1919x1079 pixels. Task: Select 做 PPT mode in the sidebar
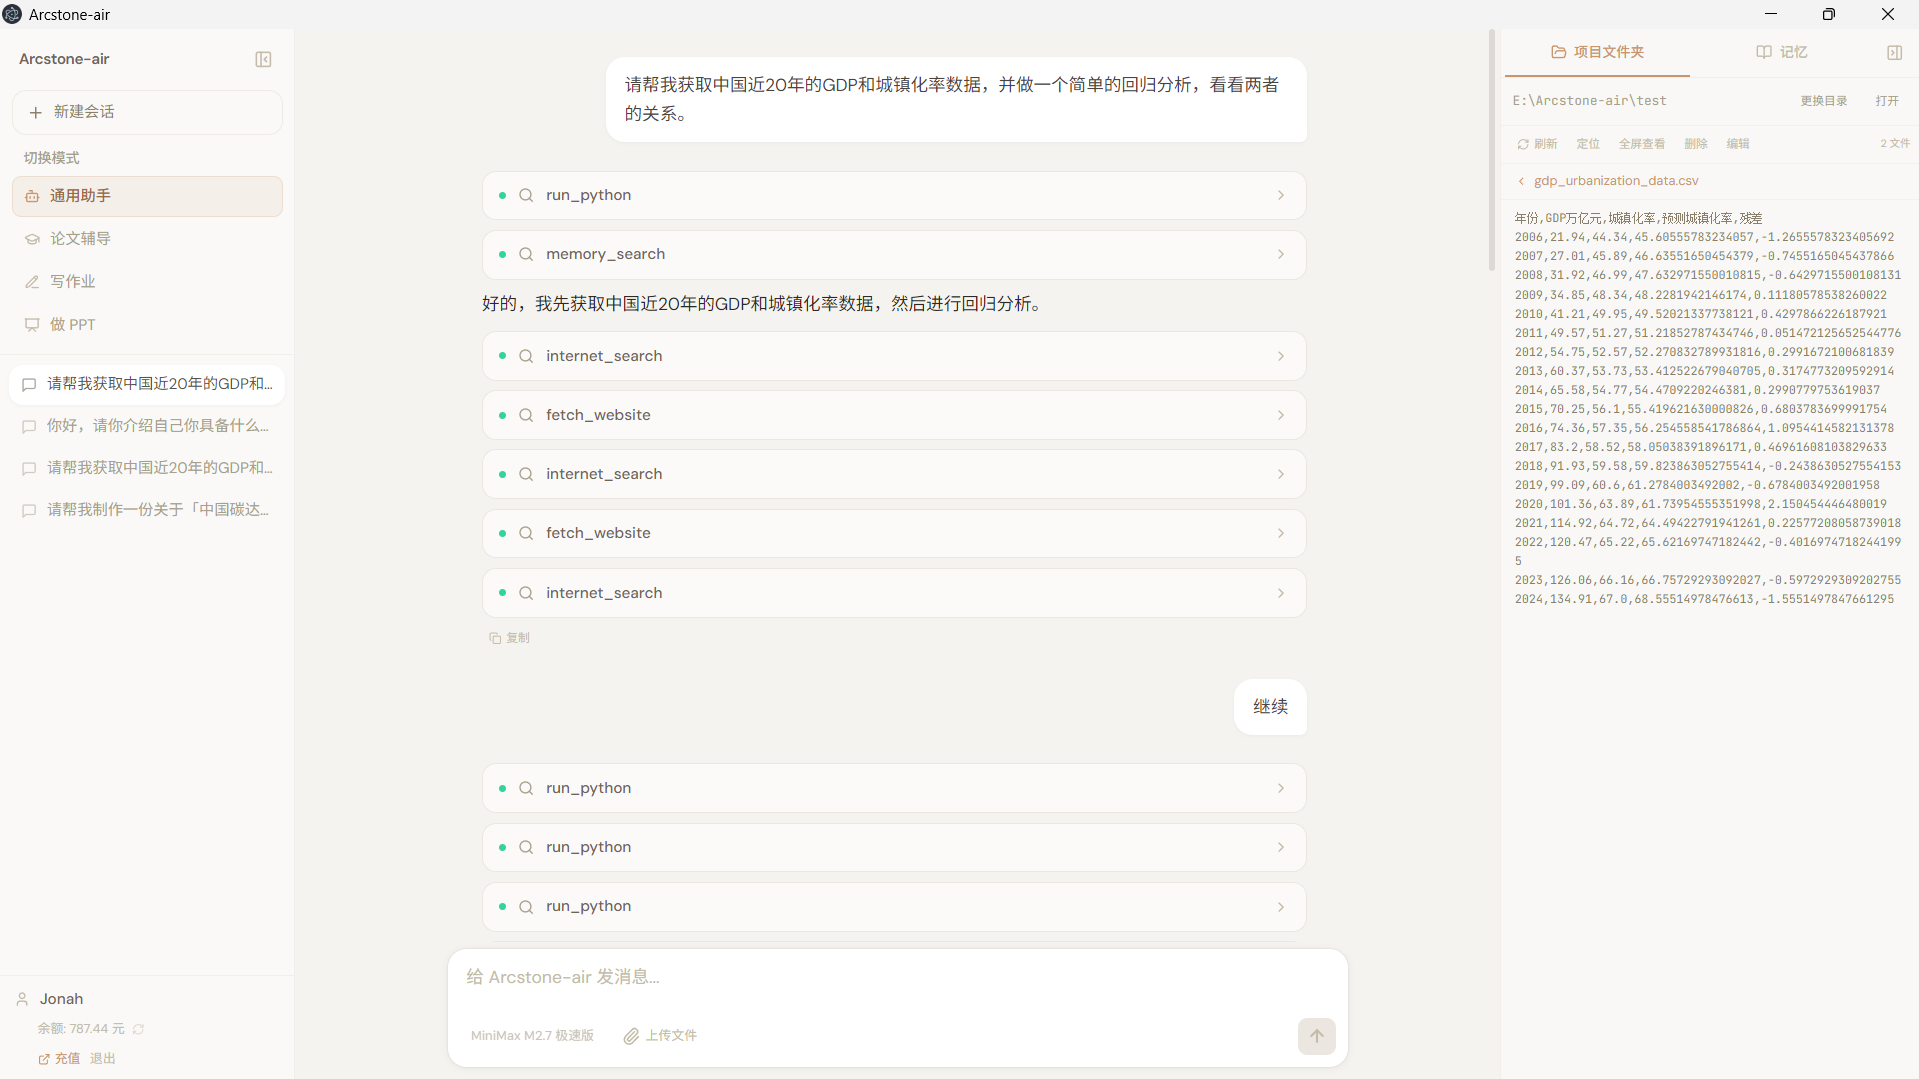[x=72, y=324]
